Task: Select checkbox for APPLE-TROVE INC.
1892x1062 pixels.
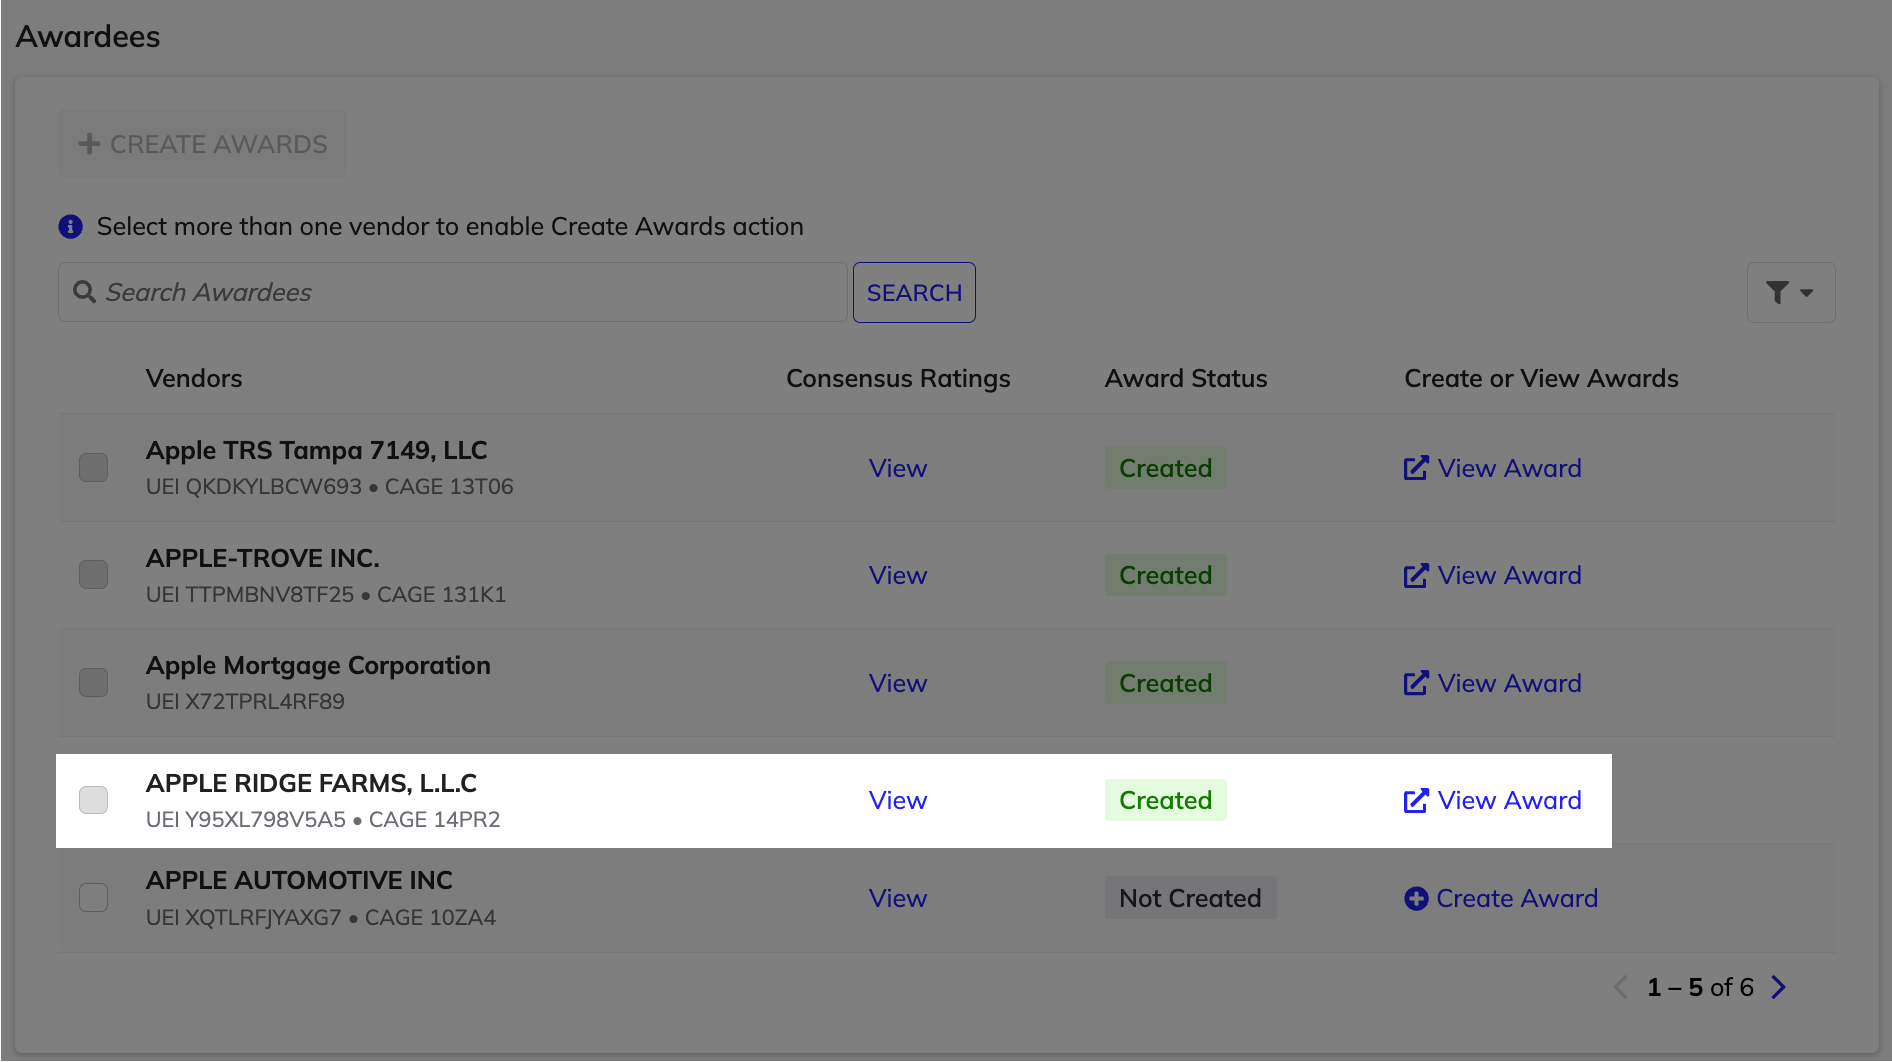Action: 94,574
